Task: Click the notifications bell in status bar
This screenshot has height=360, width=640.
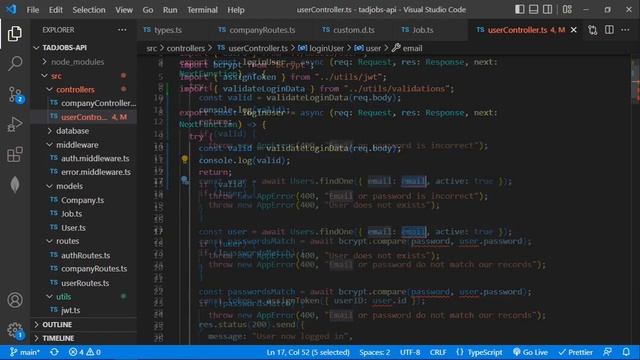Action: tap(626, 352)
